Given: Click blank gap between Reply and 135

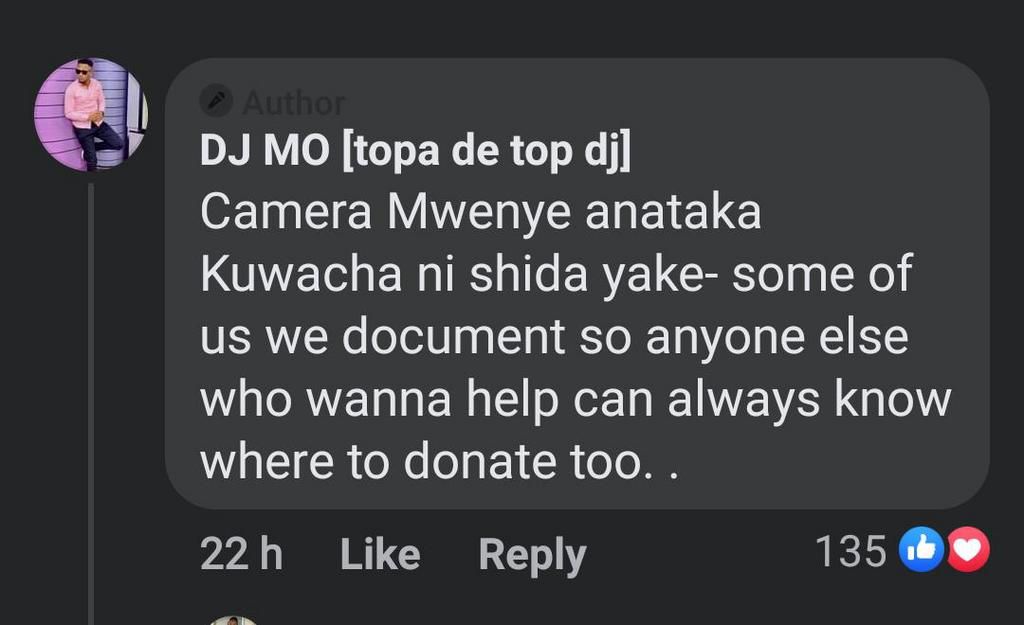Looking at the screenshot, I should [700, 554].
